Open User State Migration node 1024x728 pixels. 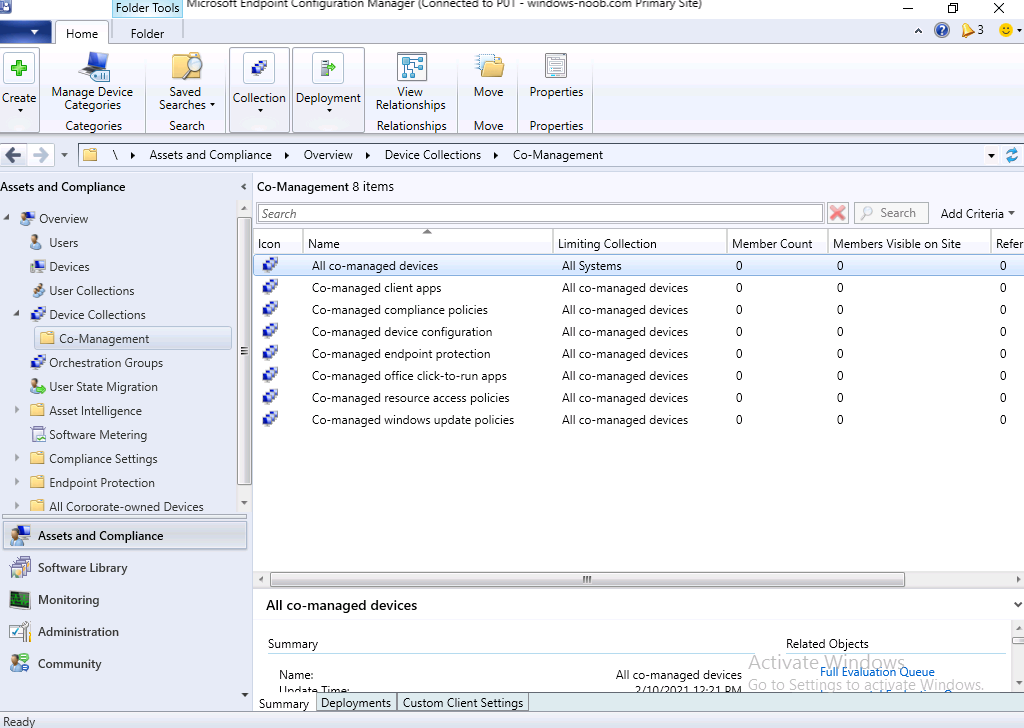[x=103, y=387]
